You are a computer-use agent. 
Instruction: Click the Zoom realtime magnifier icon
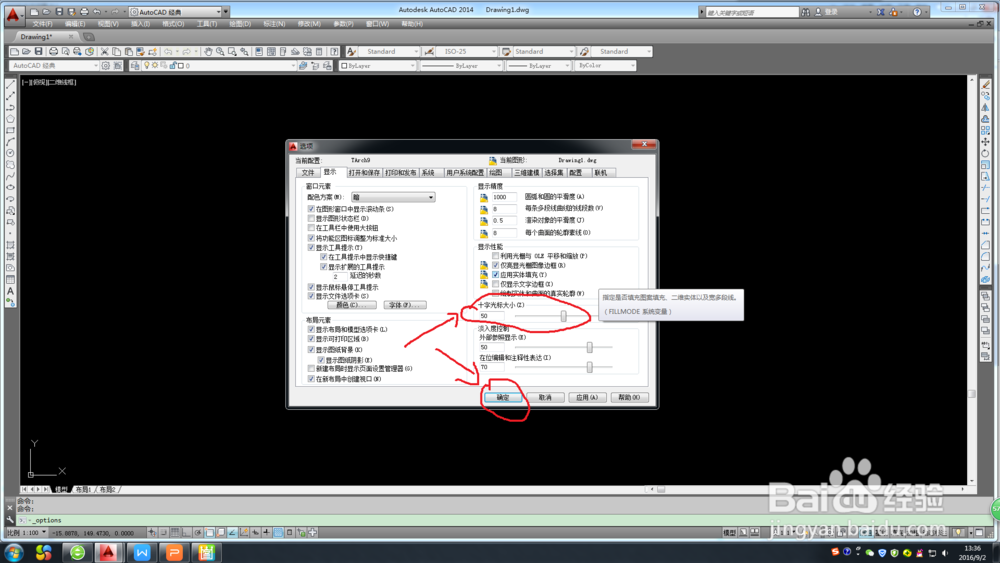pyautogui.click(x=220, y=52)
